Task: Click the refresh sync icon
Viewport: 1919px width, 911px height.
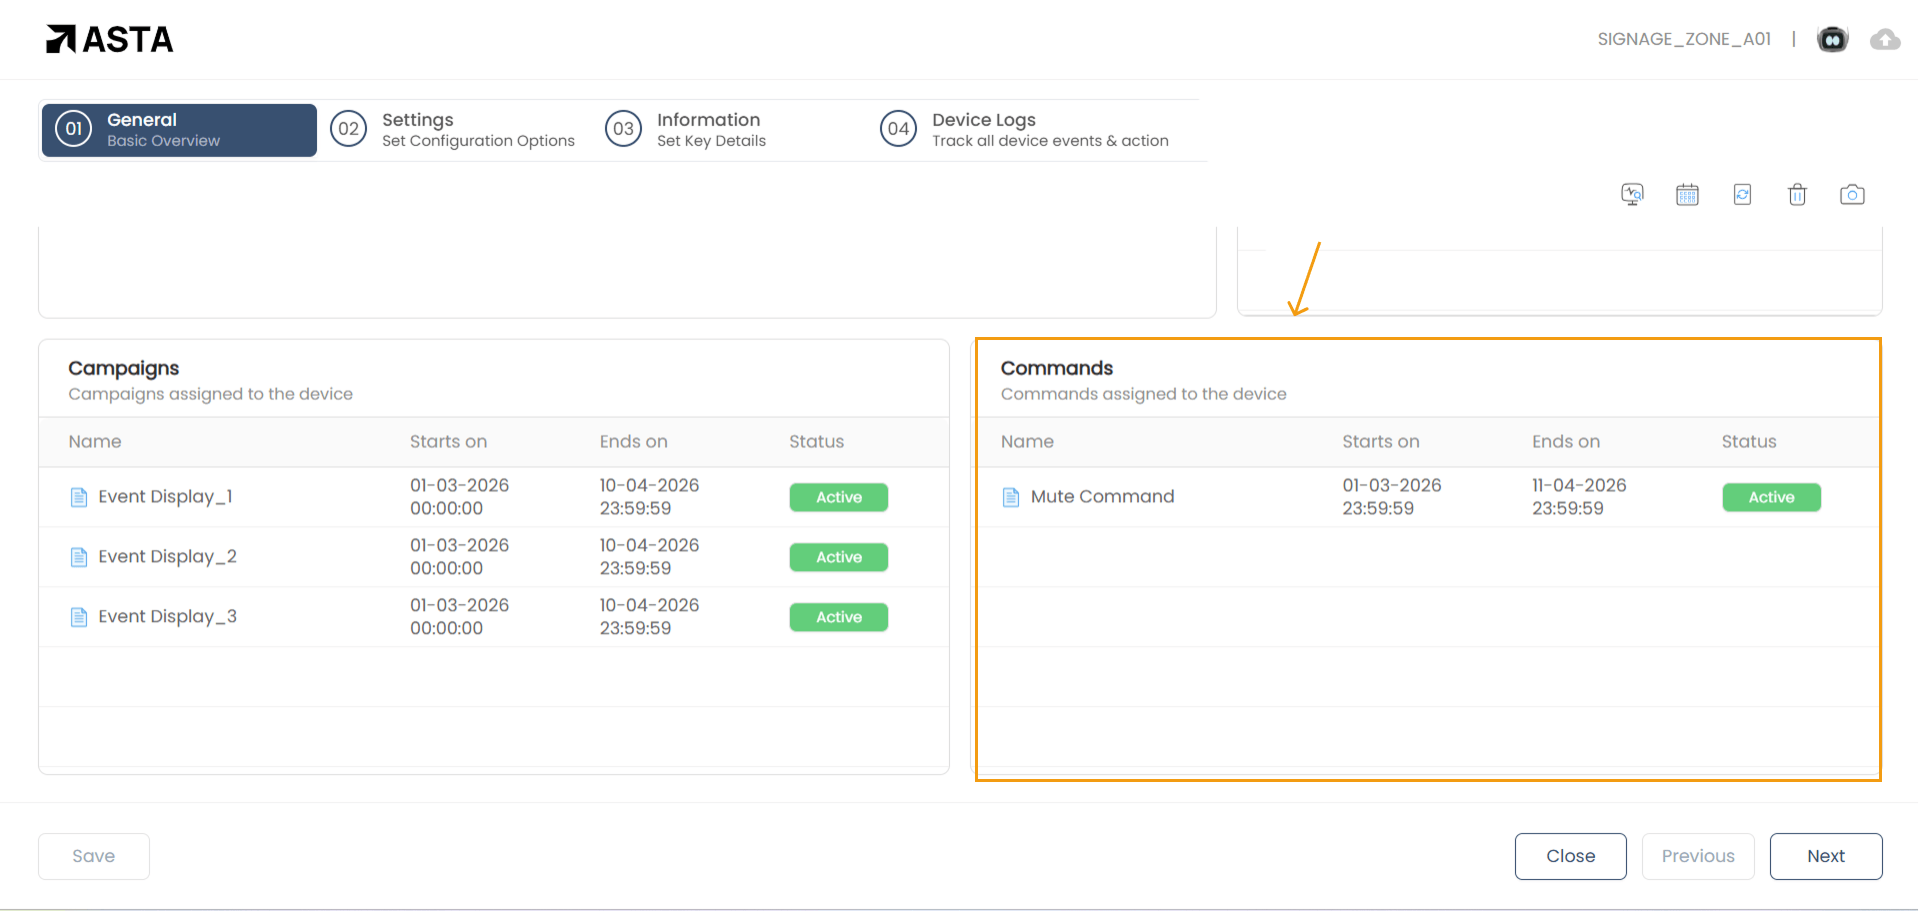Action: 1742,195
